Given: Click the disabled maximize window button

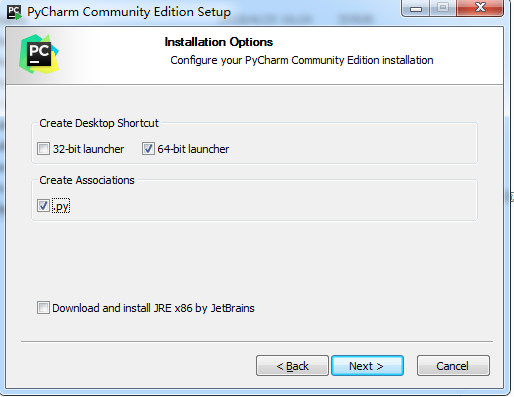Looking at the screenshot, I should click(x=443, y=8).
